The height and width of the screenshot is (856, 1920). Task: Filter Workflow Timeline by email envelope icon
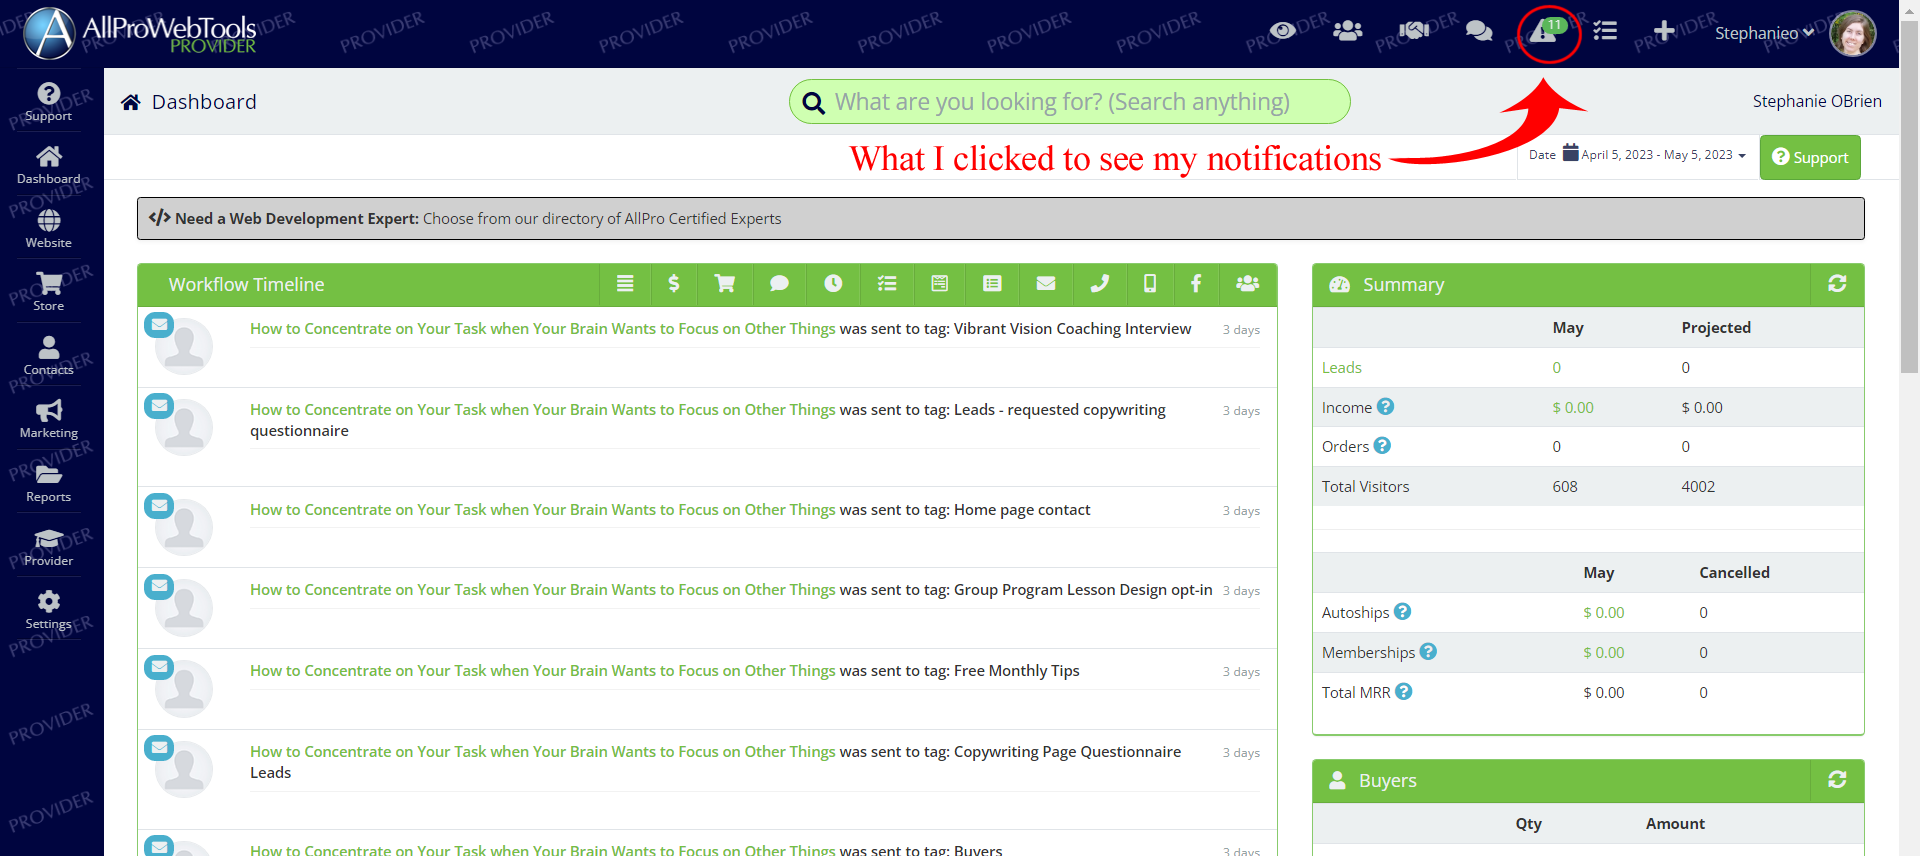[x=1046, y=284]
